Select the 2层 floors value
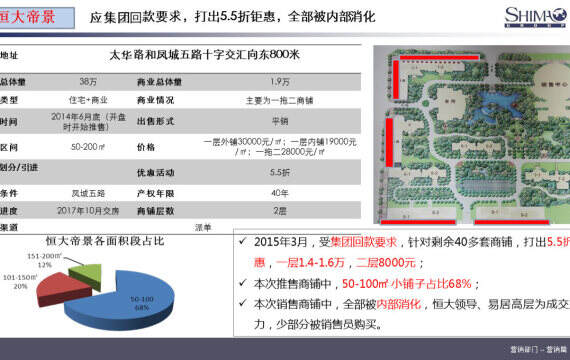Image resolution: width=570 pixels, height=360 pixels. click(x=280, y=211)
